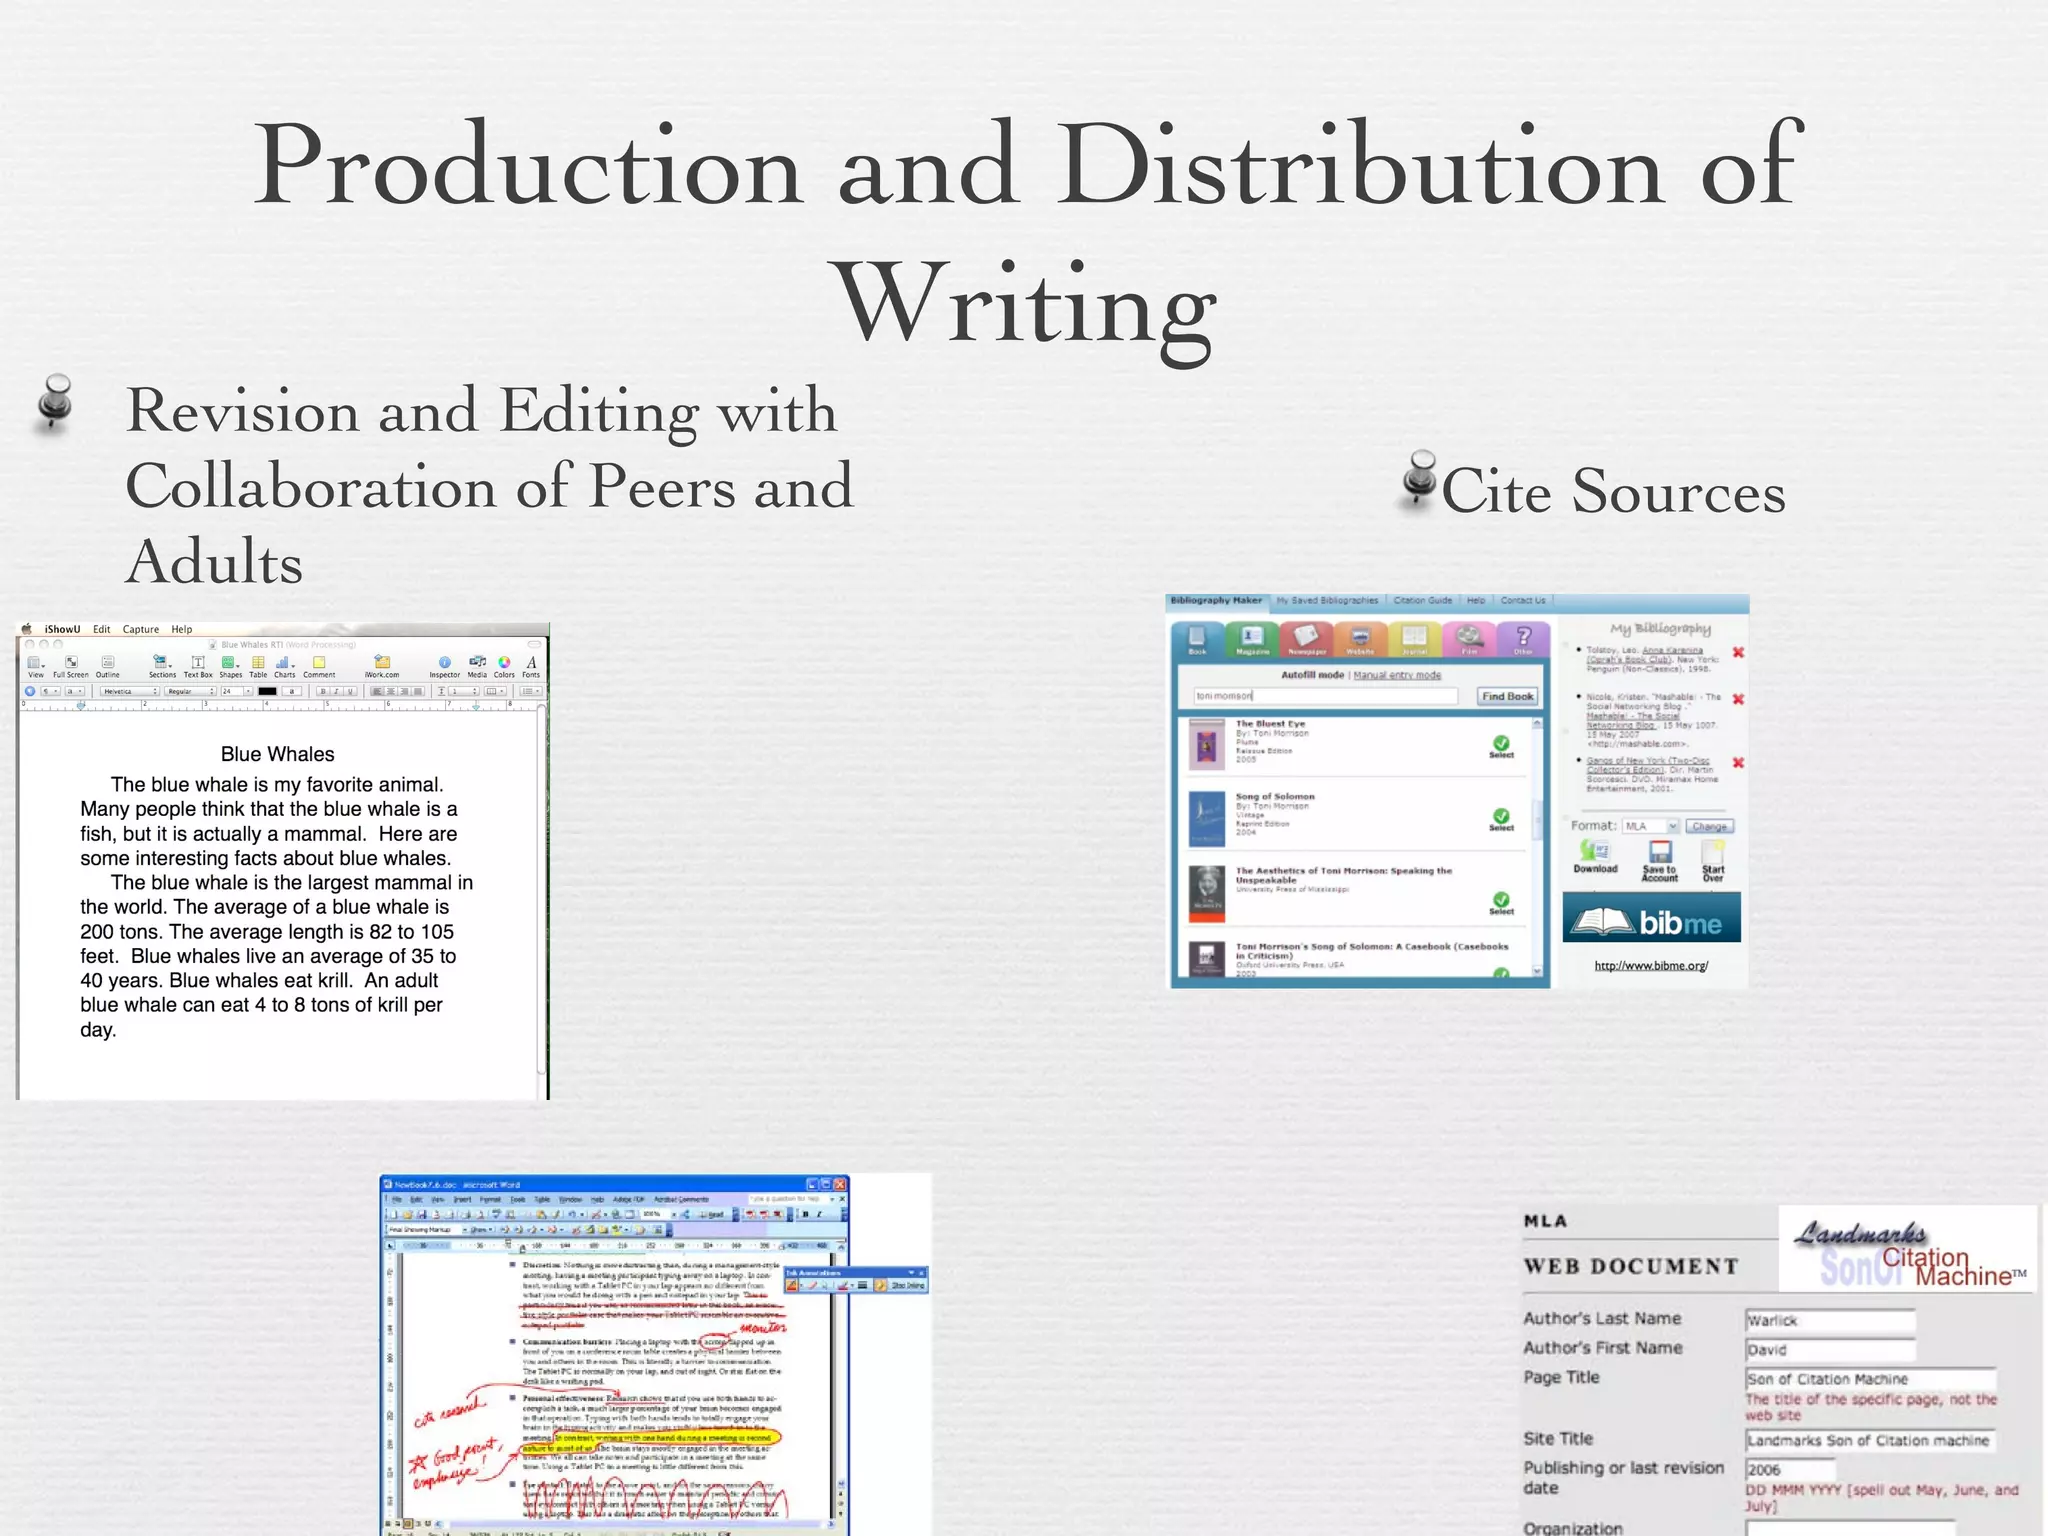
Task: Open the Shapes icon in Pages toolbar
Action: [x=230, y=662]
